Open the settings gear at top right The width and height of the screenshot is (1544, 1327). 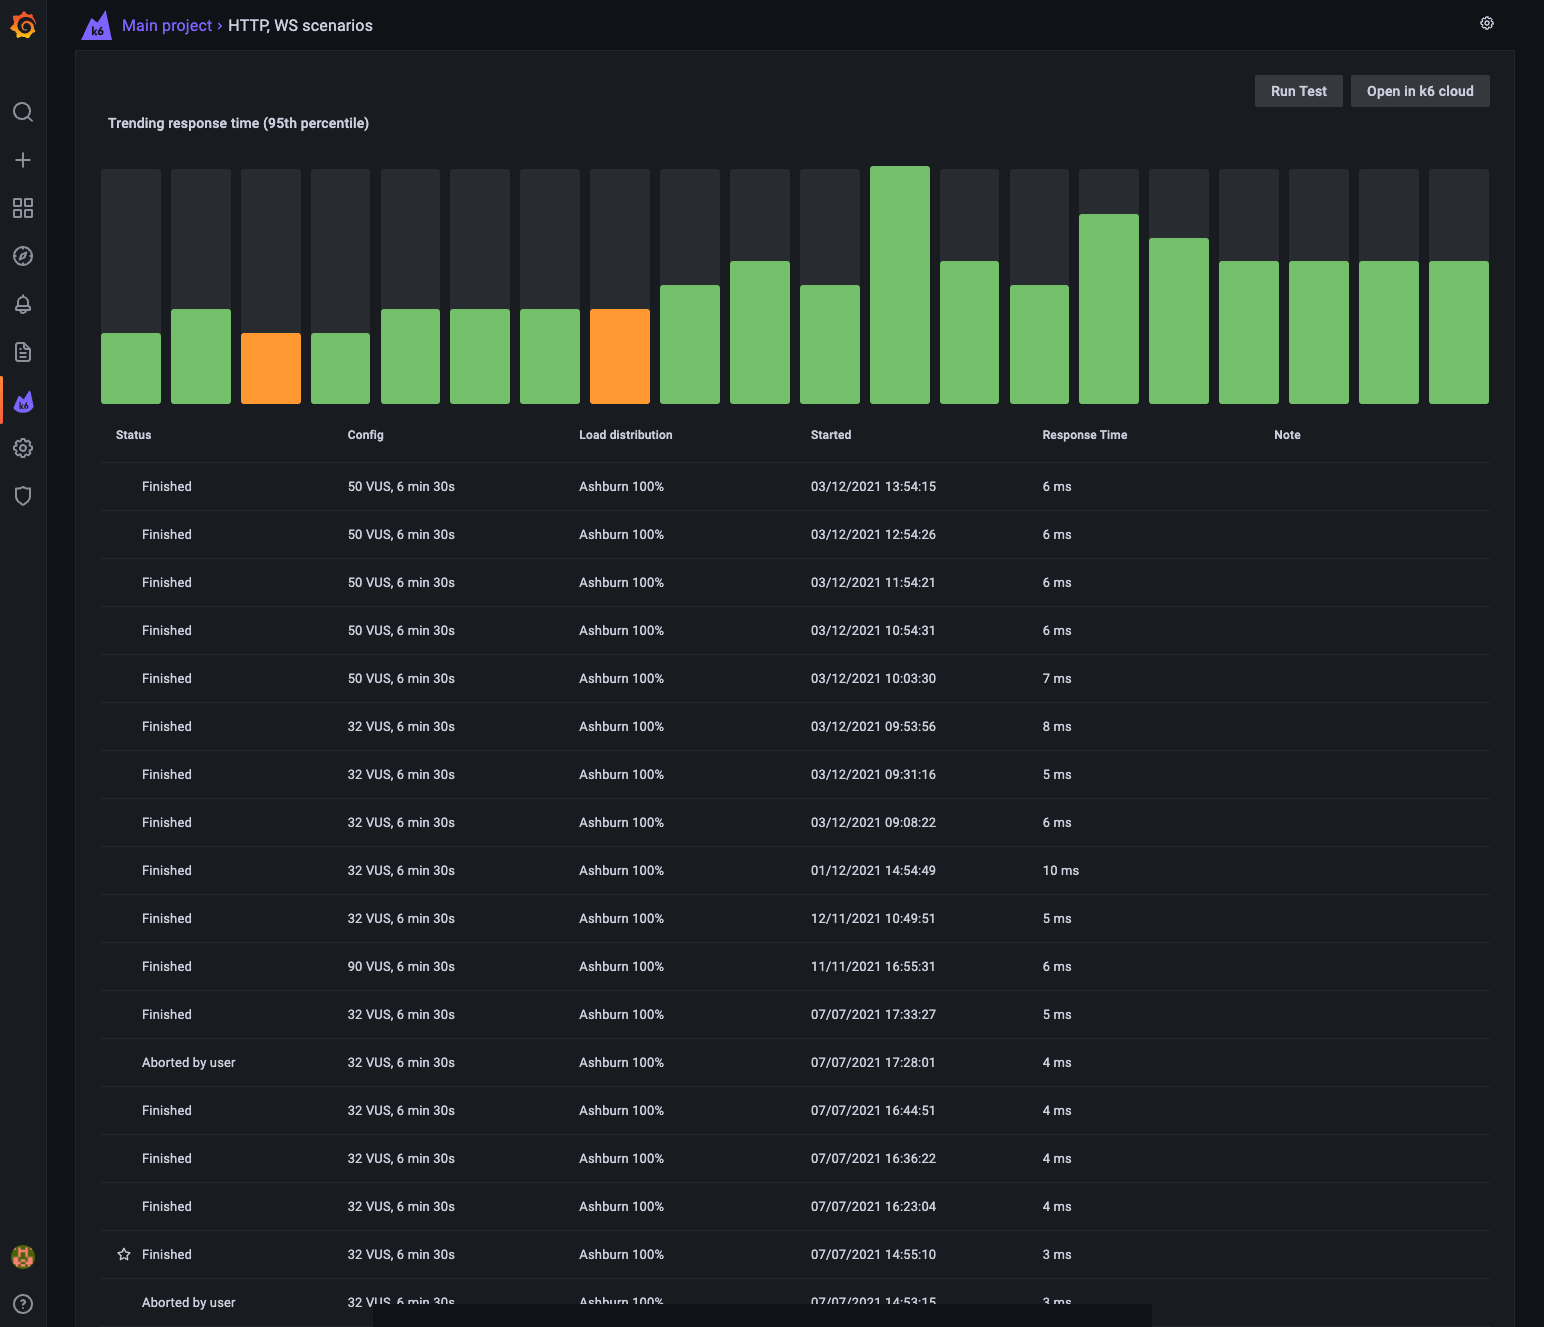pyautogui.click(x=1487, y=23)
